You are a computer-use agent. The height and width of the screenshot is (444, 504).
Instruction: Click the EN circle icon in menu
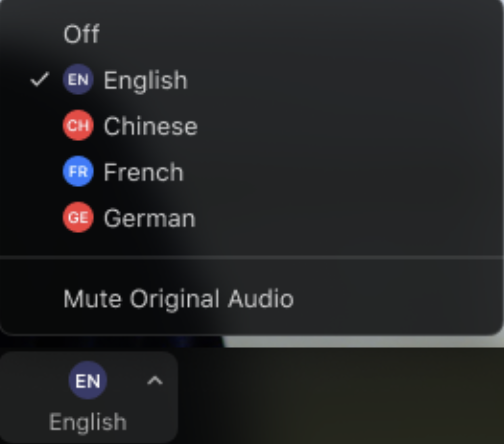coord(78,79)
